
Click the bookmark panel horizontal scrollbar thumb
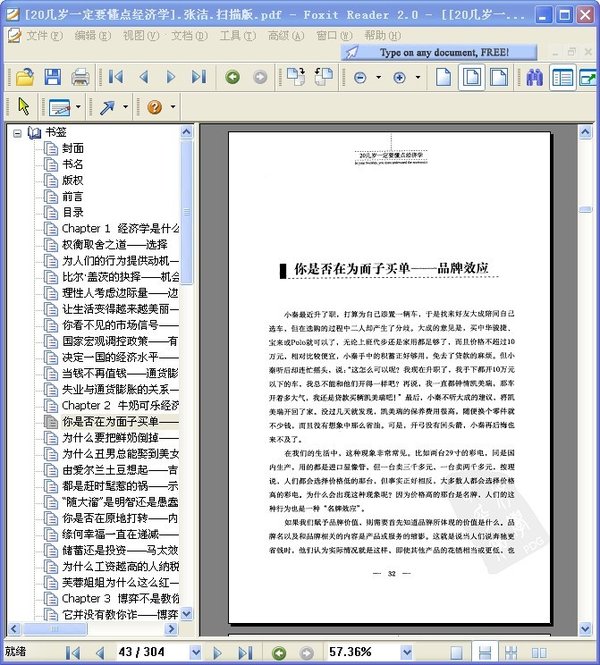pos(55,629)
